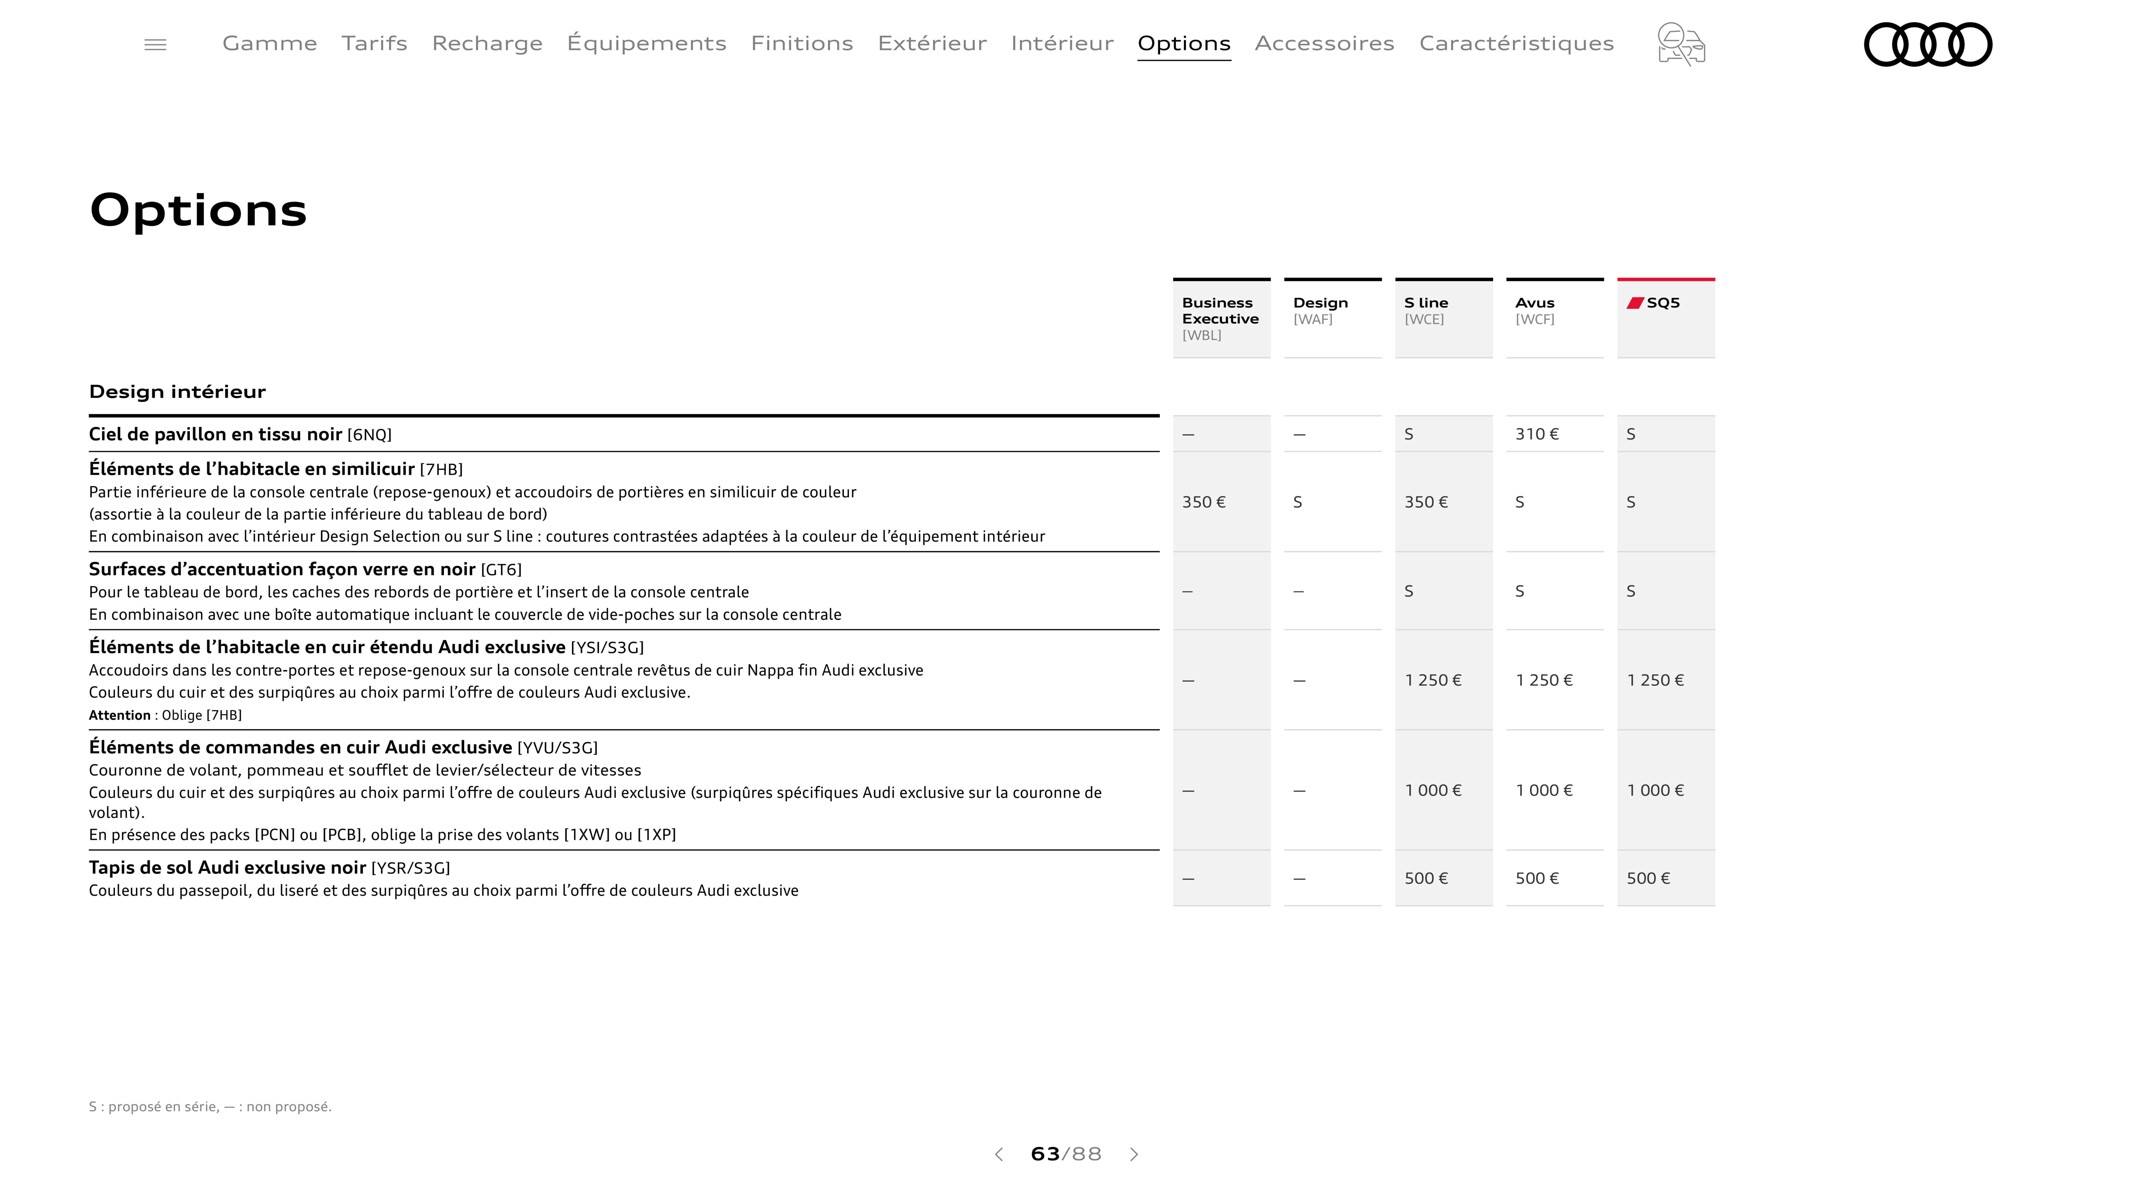
Task: Click Couleurs du passepoil description line
Action: (444, 890)
